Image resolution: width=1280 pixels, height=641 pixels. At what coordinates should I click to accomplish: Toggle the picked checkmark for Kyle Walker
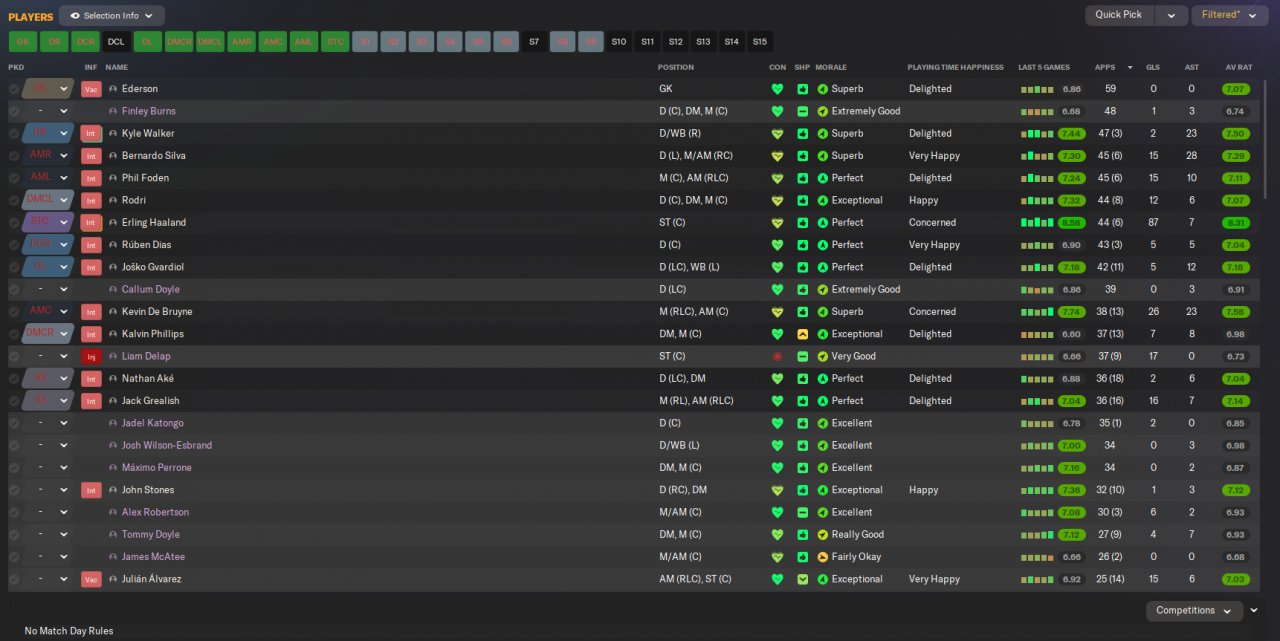point(14,133)
